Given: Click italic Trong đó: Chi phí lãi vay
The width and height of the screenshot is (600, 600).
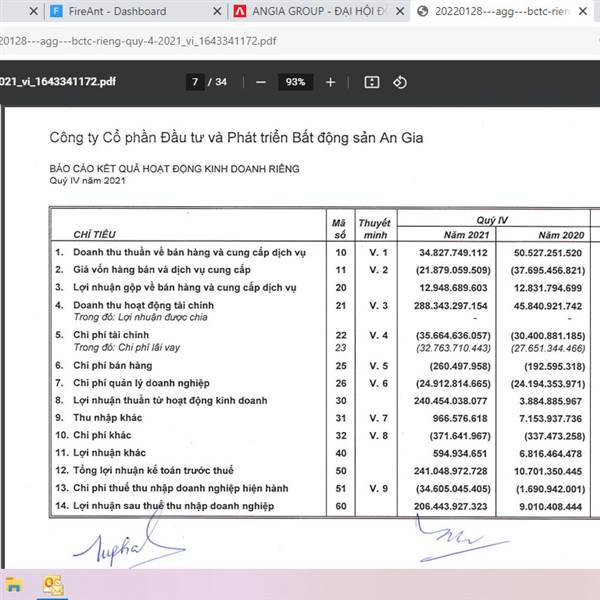Looking at the screenshot, I should point(127,347).
